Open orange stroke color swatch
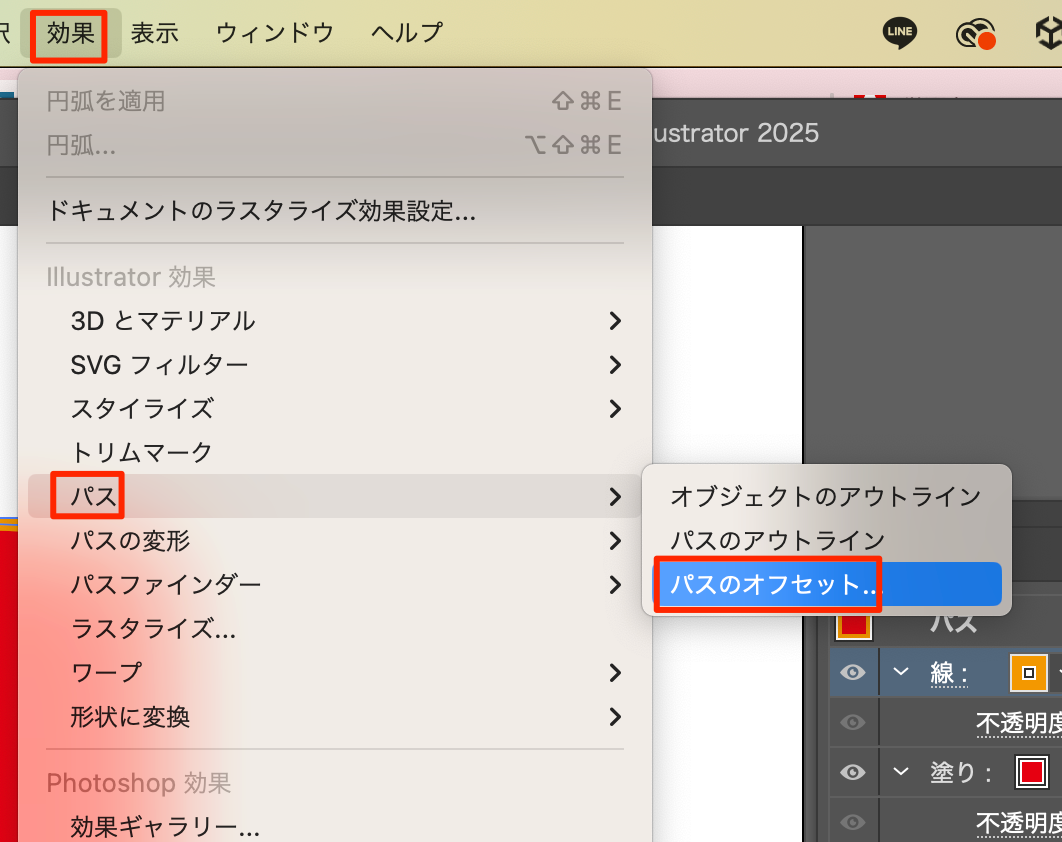Screen dimensions: 1062x842 [1028, 673]
